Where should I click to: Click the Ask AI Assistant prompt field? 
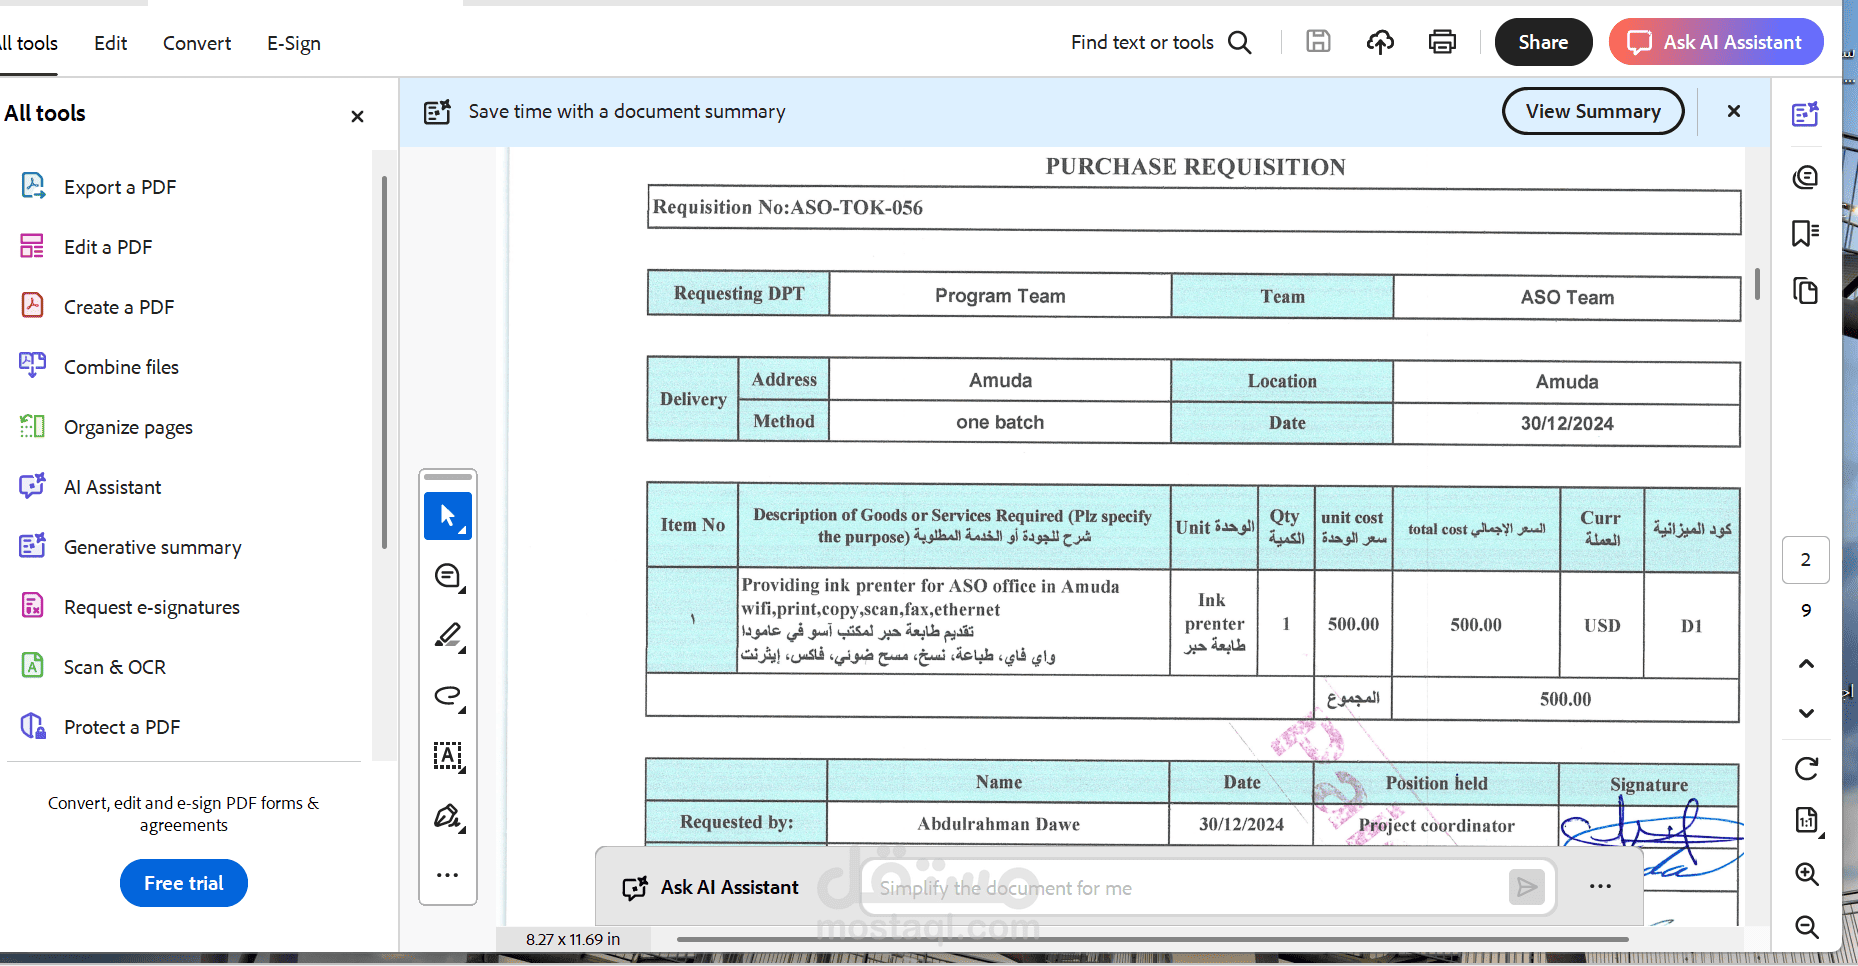click(x=1192, y=888)
